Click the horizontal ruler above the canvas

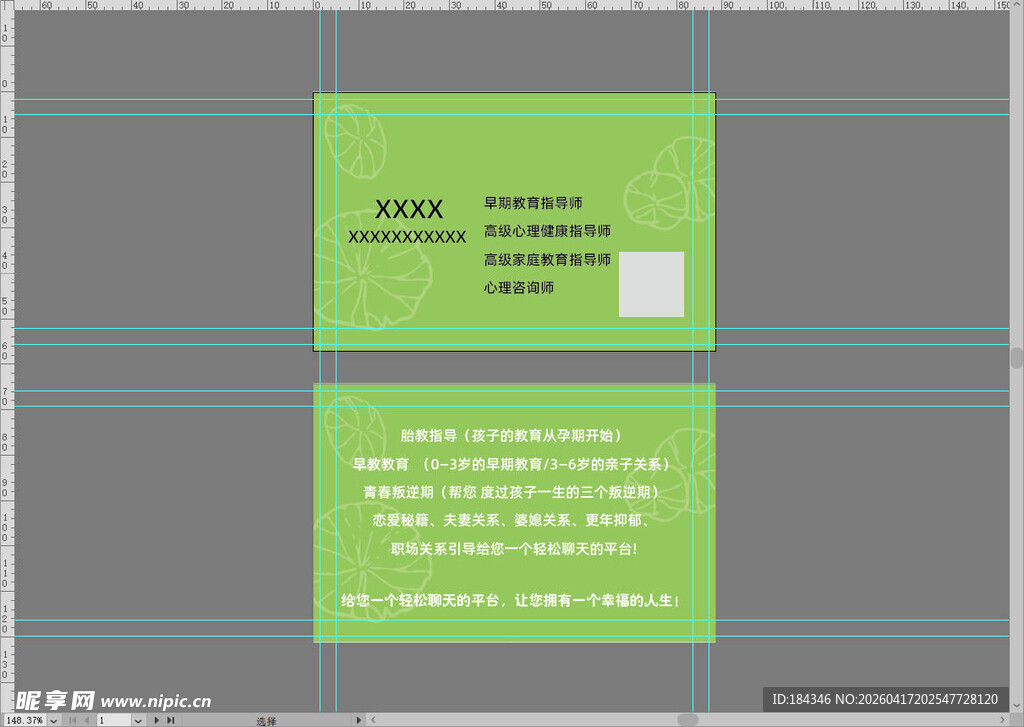click(500, 8)
